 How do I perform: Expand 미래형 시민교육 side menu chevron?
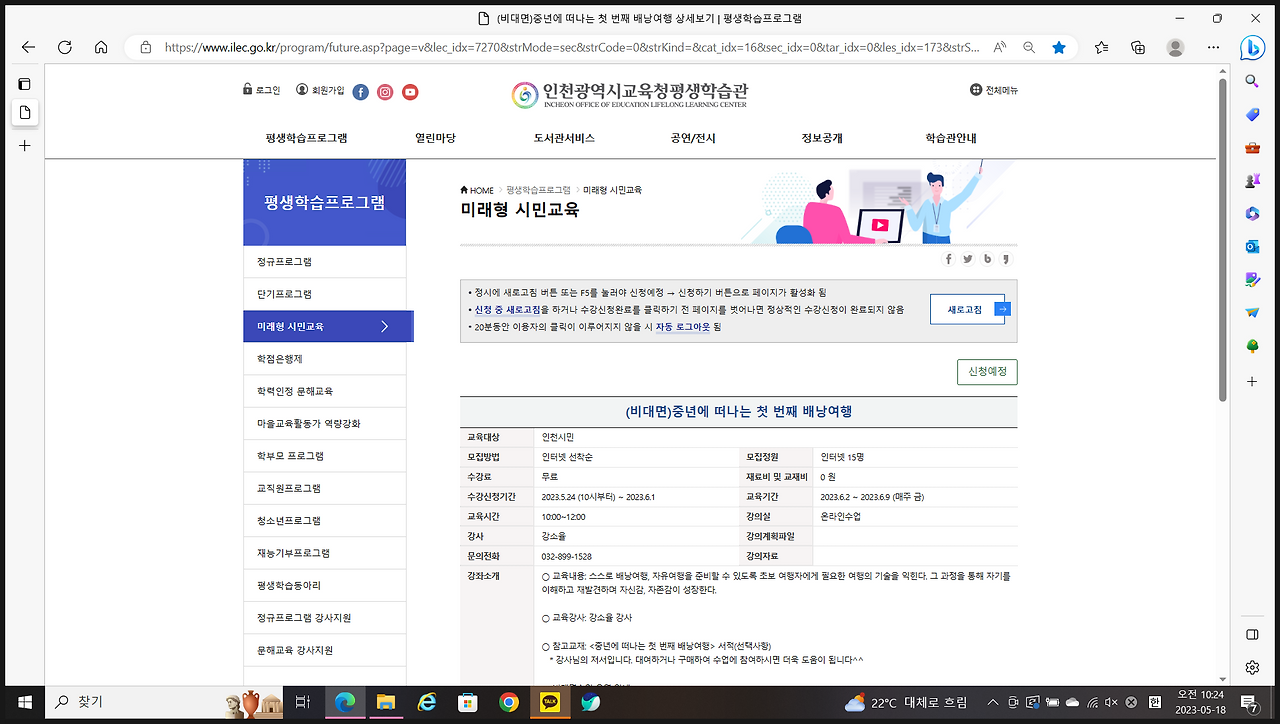[384, 326]
